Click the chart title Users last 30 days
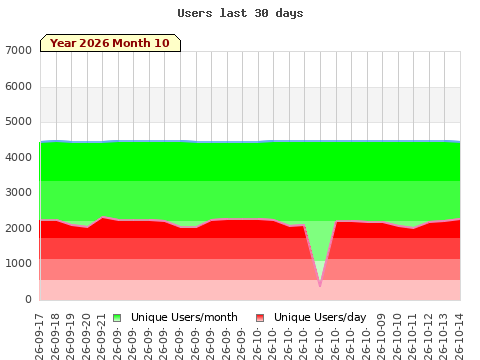 click(x=240, y=13)
